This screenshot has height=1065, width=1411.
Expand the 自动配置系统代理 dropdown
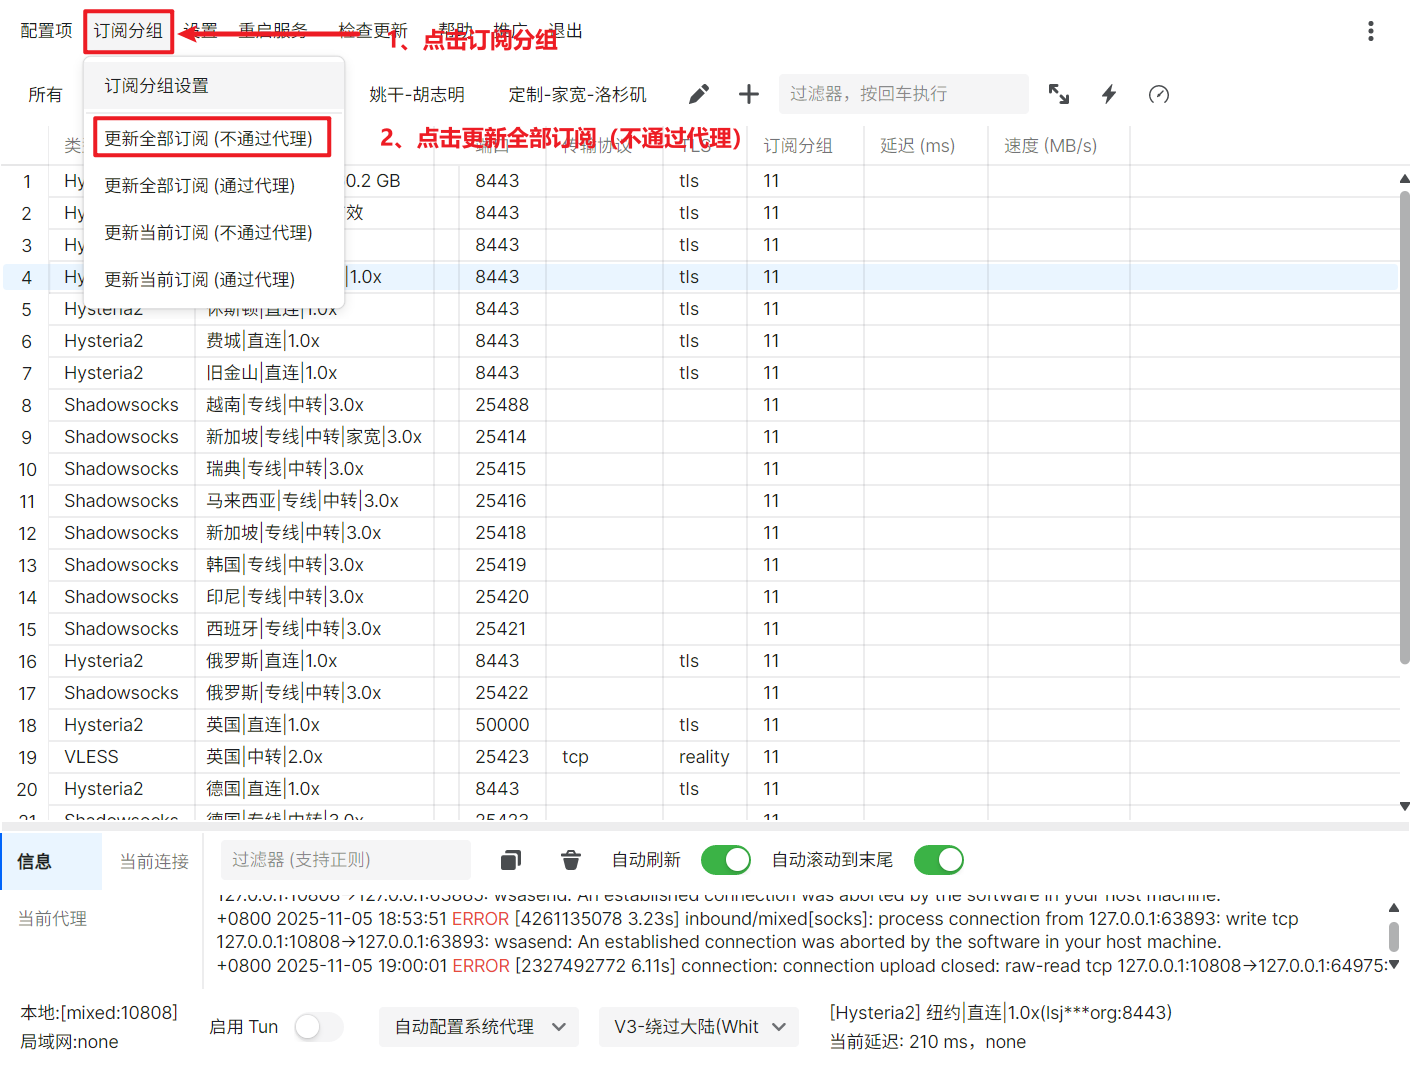(479, 1027)
